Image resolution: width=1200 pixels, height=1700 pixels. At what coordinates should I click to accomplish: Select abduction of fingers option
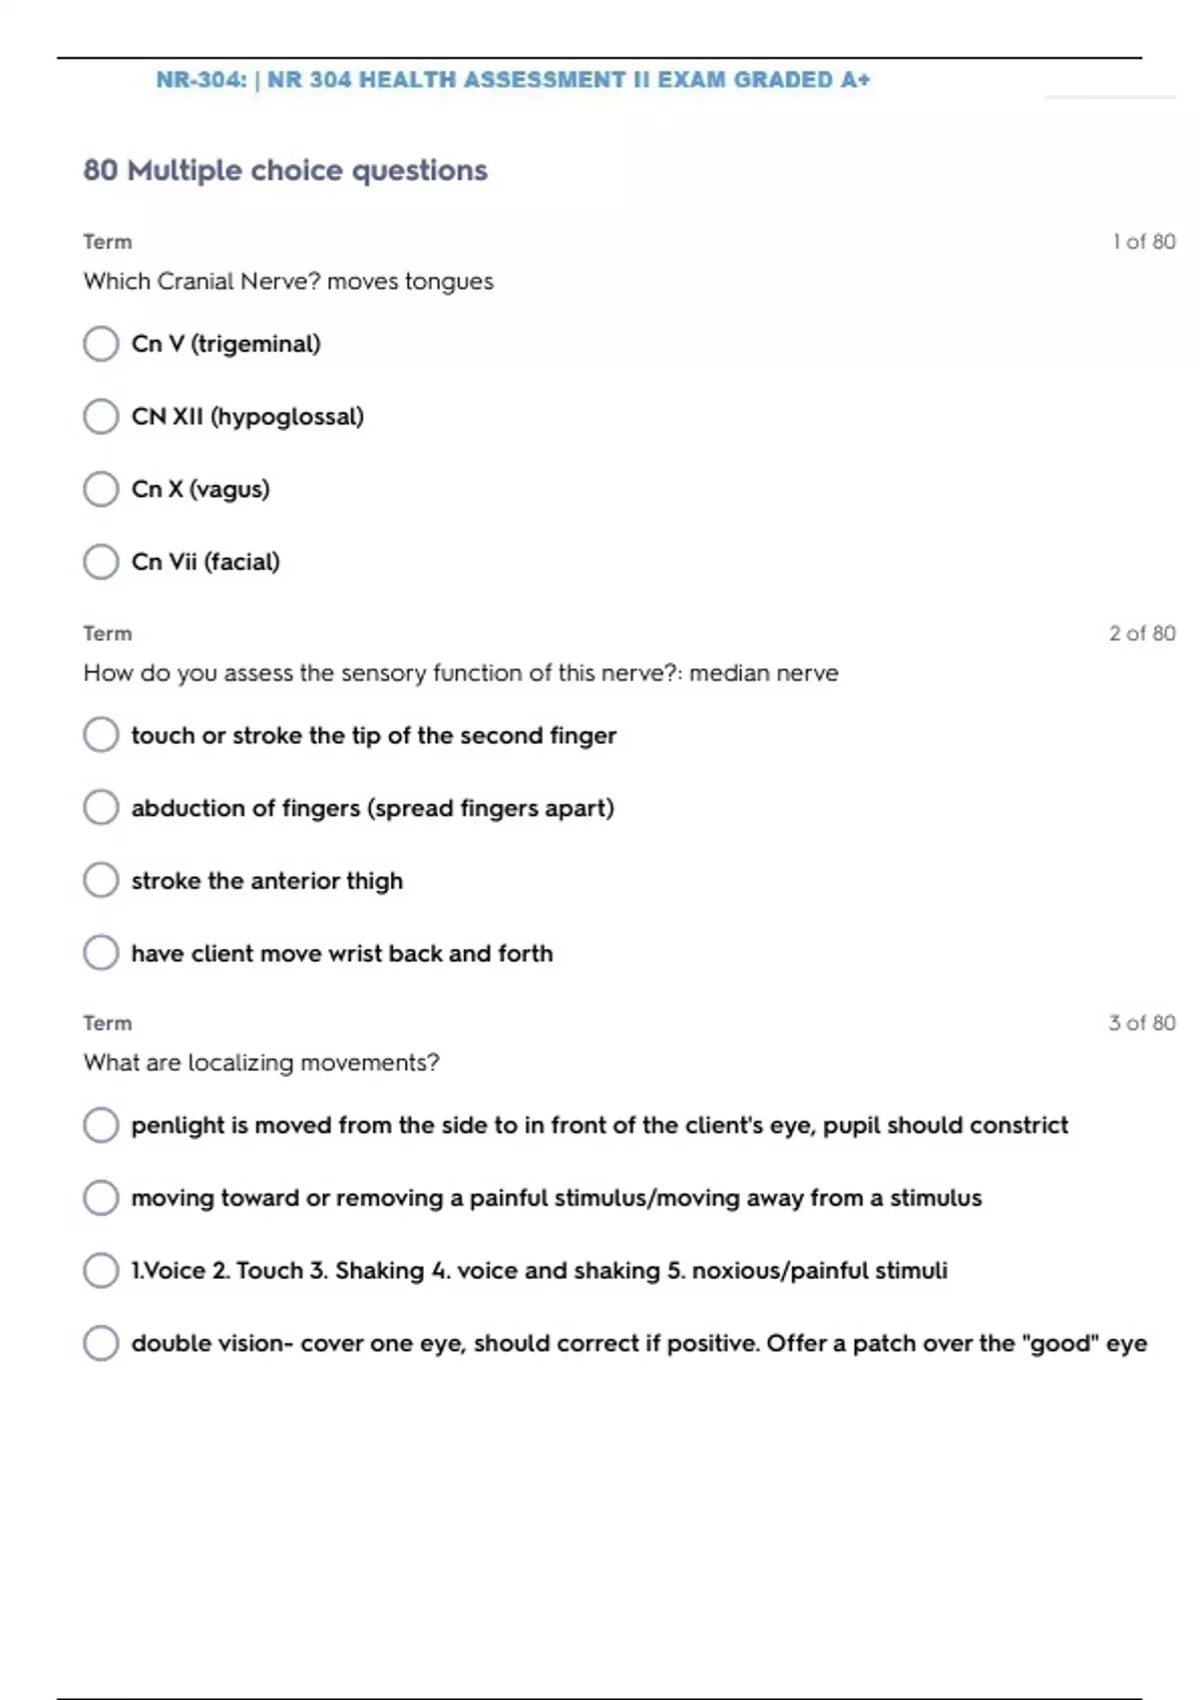101,808
